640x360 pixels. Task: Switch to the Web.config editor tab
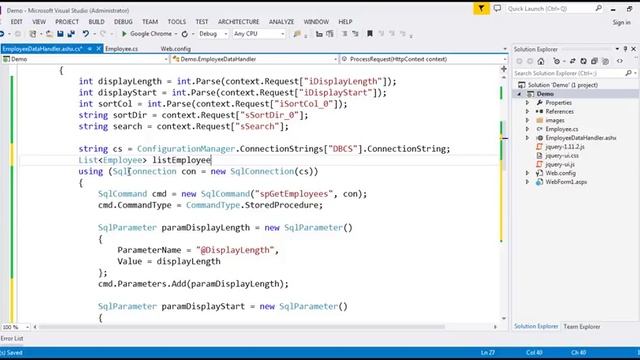coord(176,49)
